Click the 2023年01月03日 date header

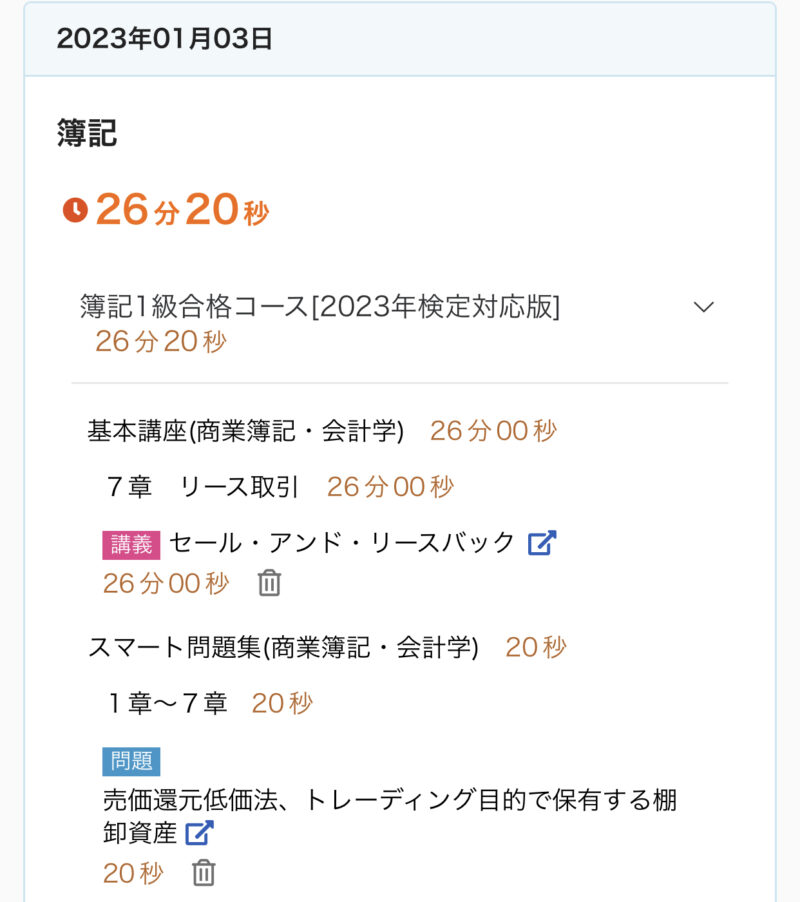(x=165, y=39)
